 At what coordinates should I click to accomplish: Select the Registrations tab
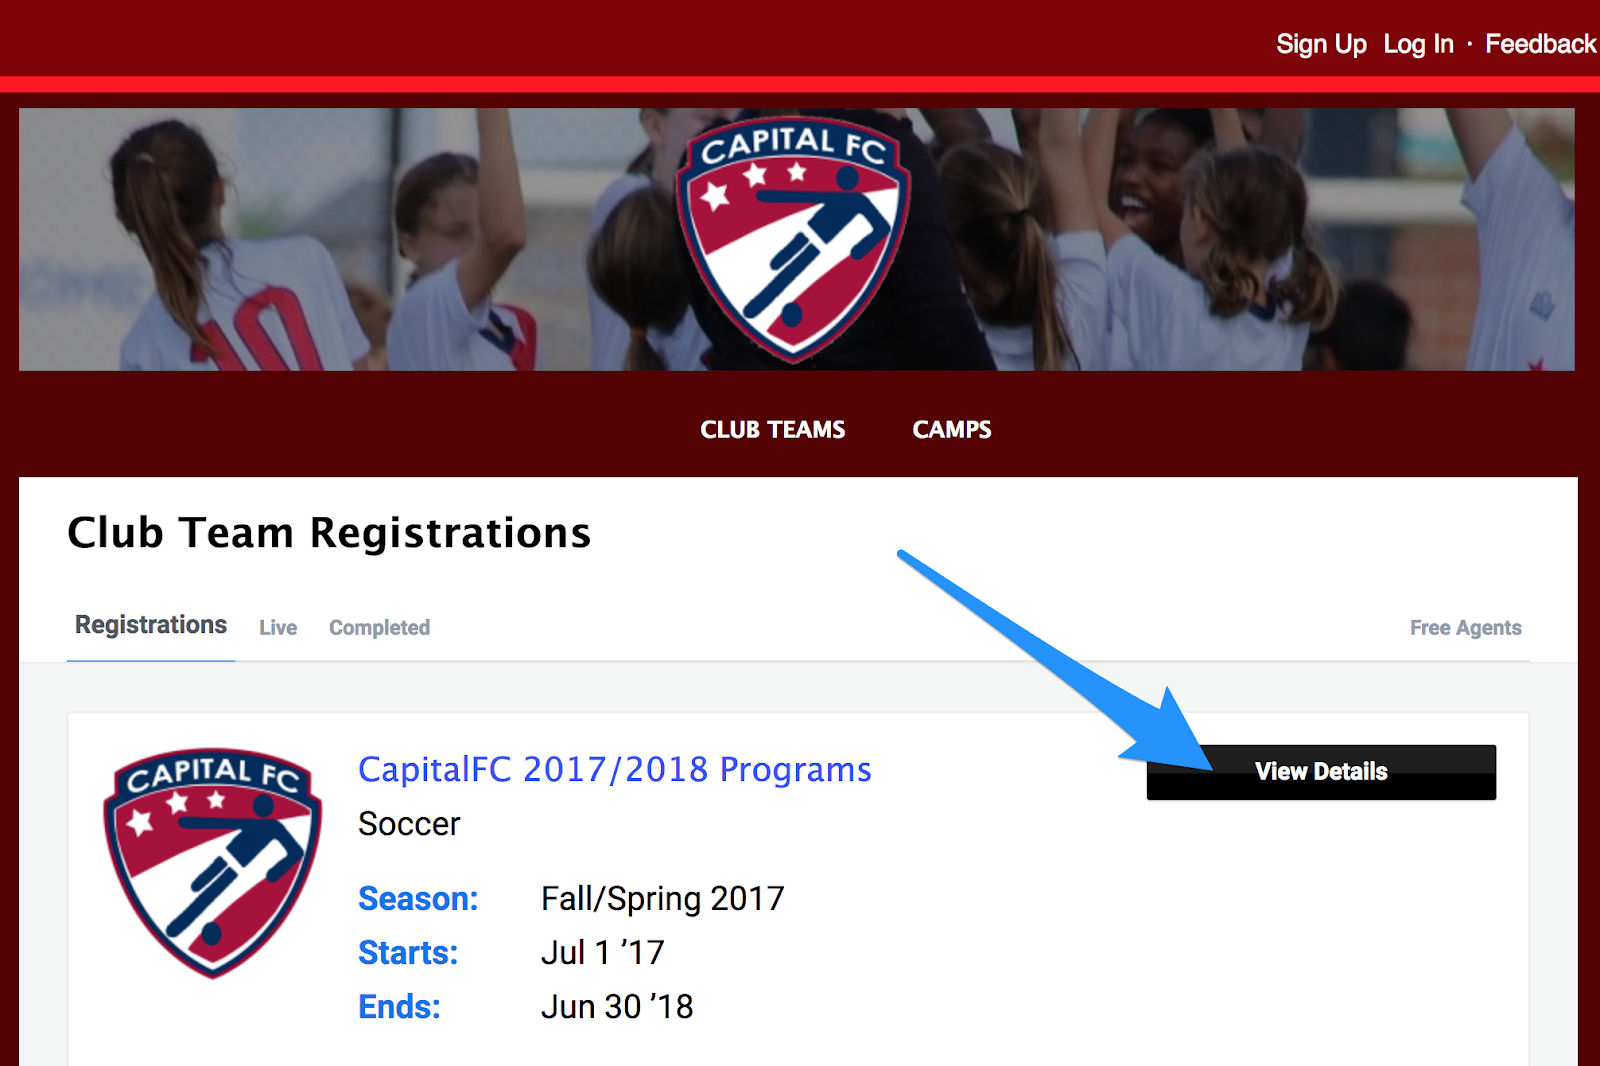coord(151,625)
